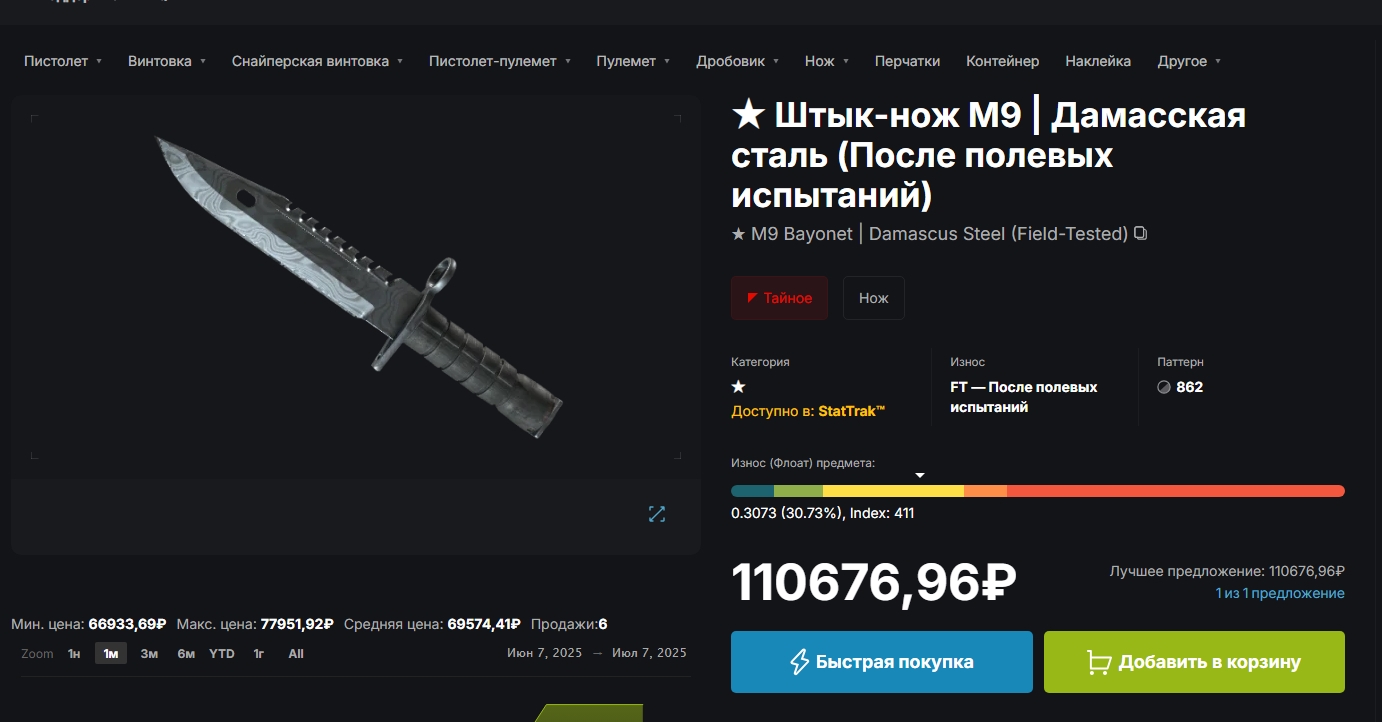Click the star icon under Категория
The image size is (1382, 722).
(739, 387)
